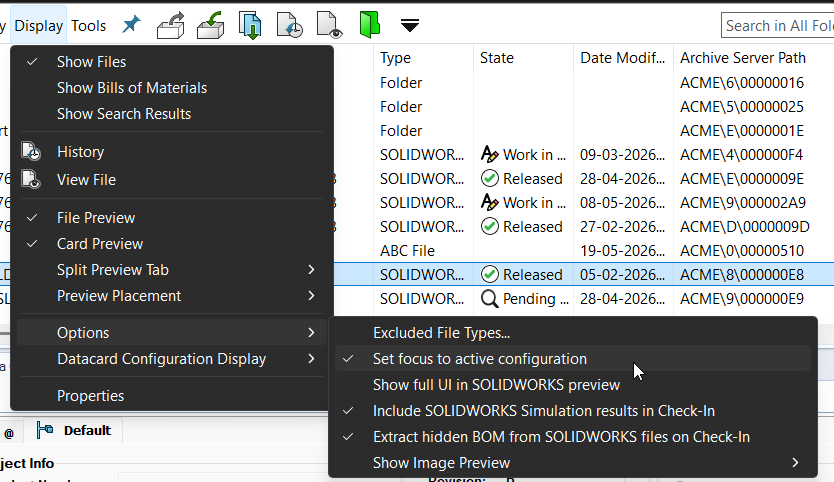This screenshot has height=482, width=834.
Task: Enable Show full UI in SOLIDWORKS preview
Action: coord(573,385)
